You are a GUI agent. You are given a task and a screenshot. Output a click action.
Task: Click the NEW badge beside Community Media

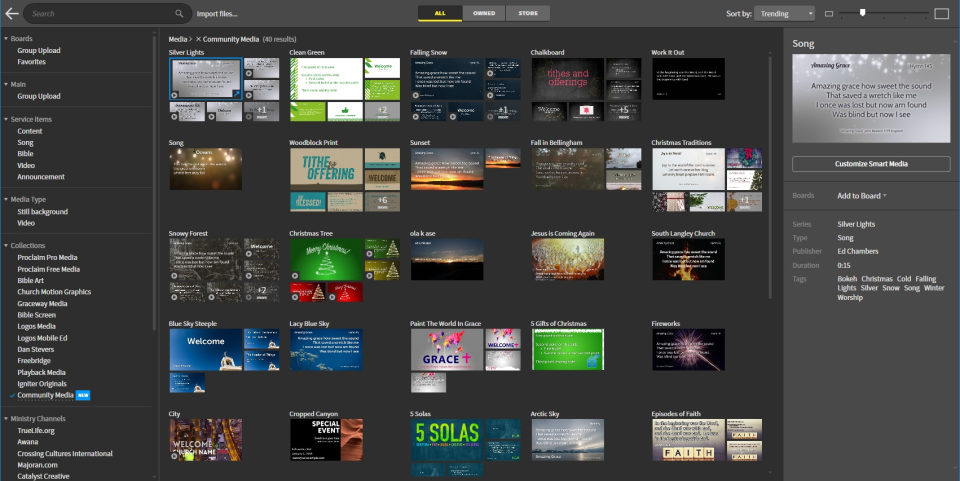83,395
